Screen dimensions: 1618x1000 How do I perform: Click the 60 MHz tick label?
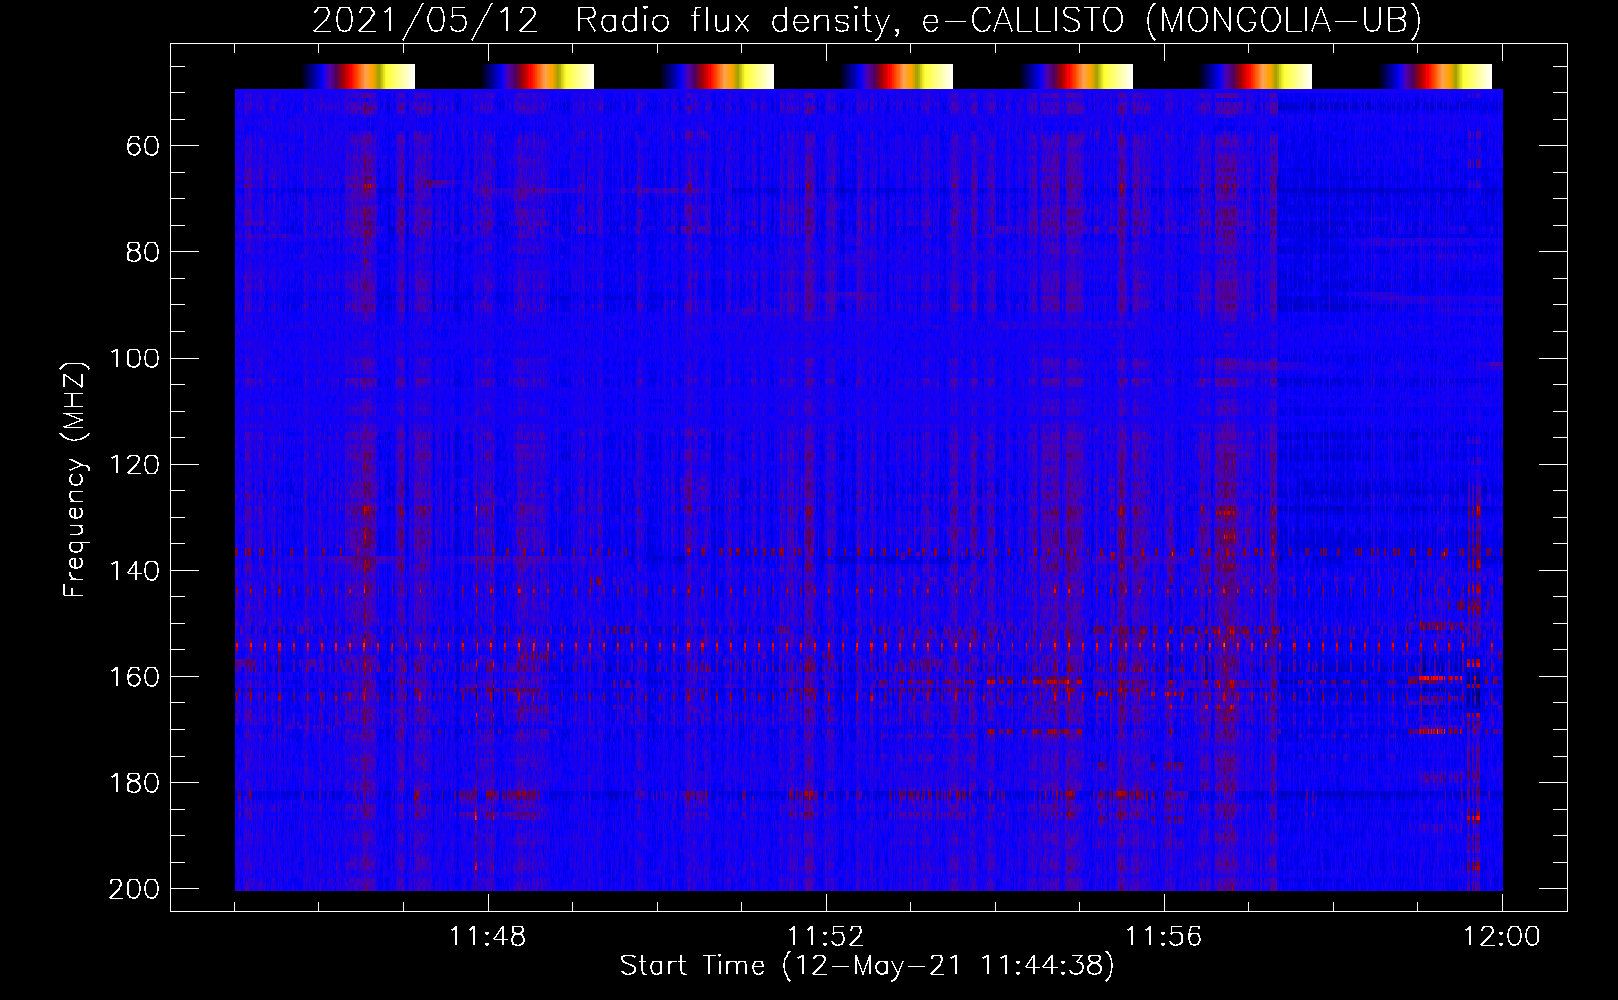tap(143, 147)
